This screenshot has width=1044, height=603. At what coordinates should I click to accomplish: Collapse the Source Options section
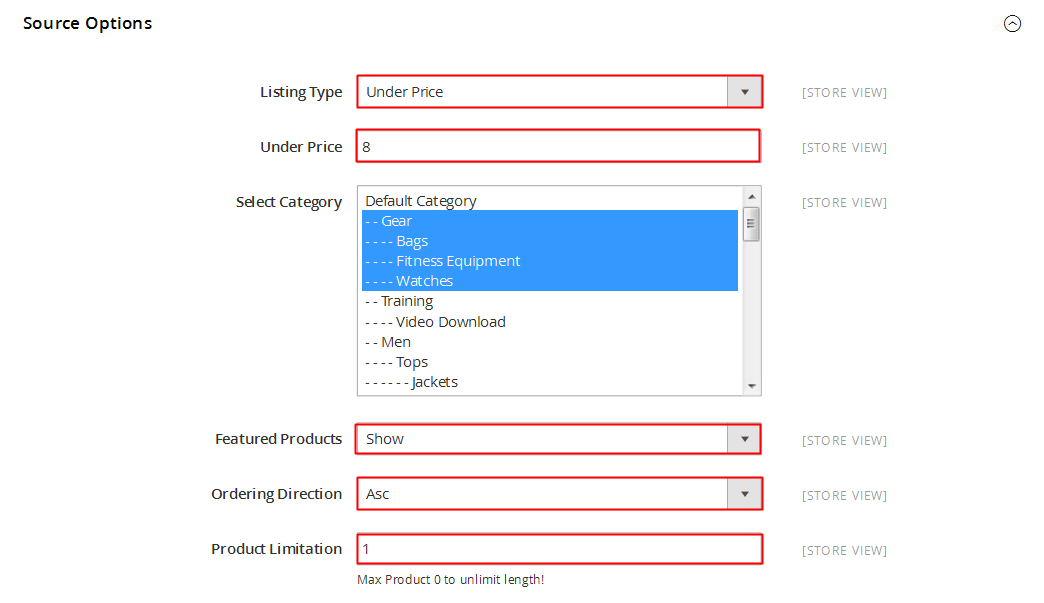(x=1012, y=24)
